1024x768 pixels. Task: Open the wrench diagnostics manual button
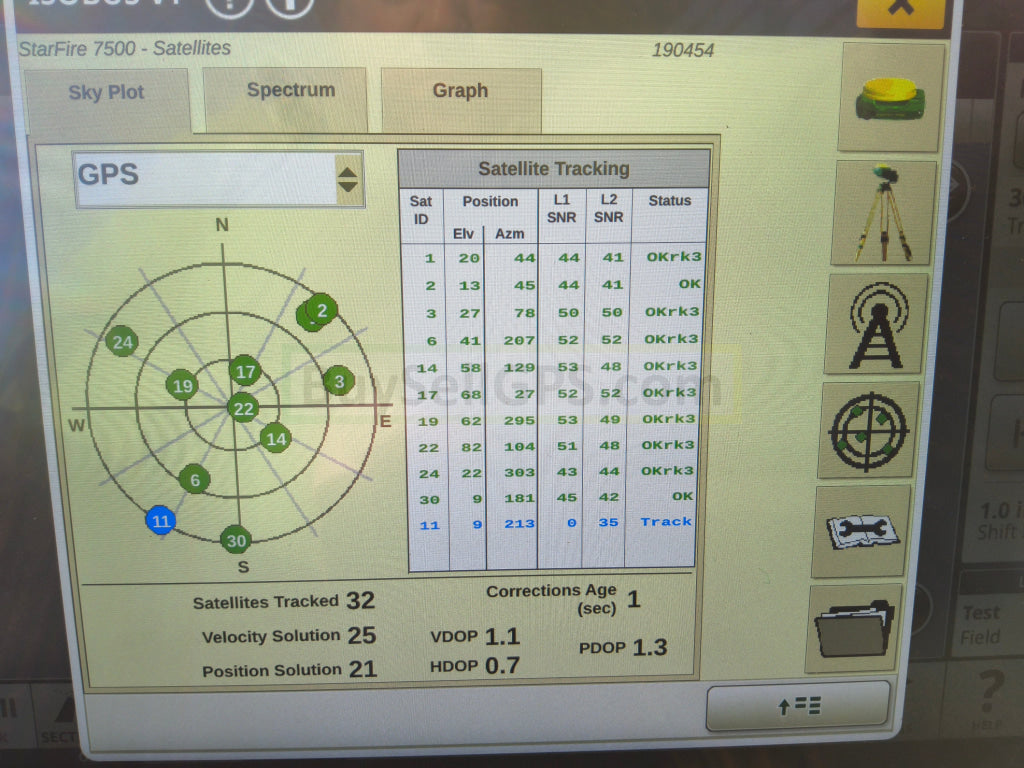click(x=862, y=532)
